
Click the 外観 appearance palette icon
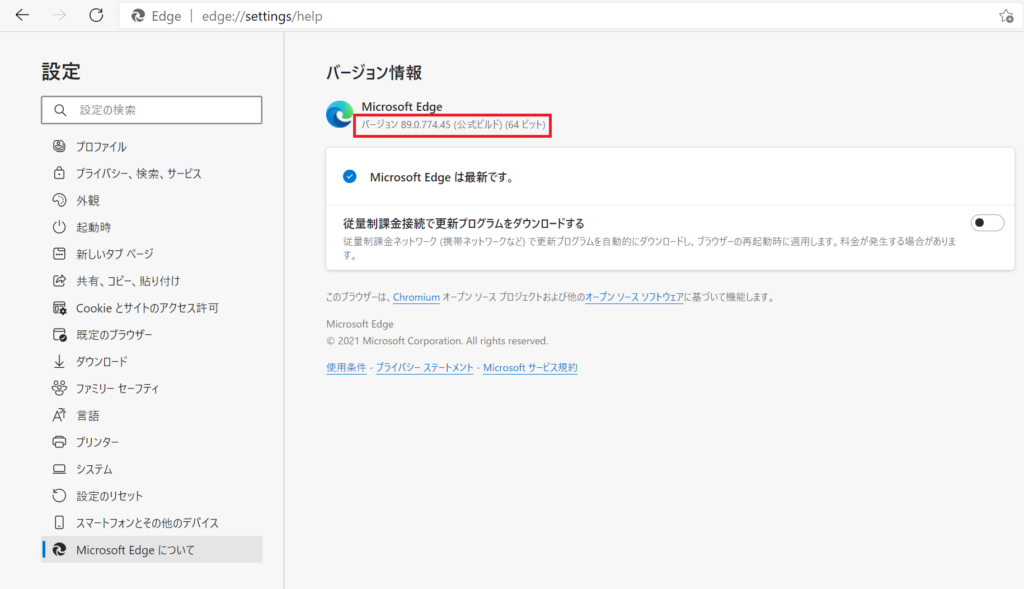pyautogui.click(x=59, y=200)
